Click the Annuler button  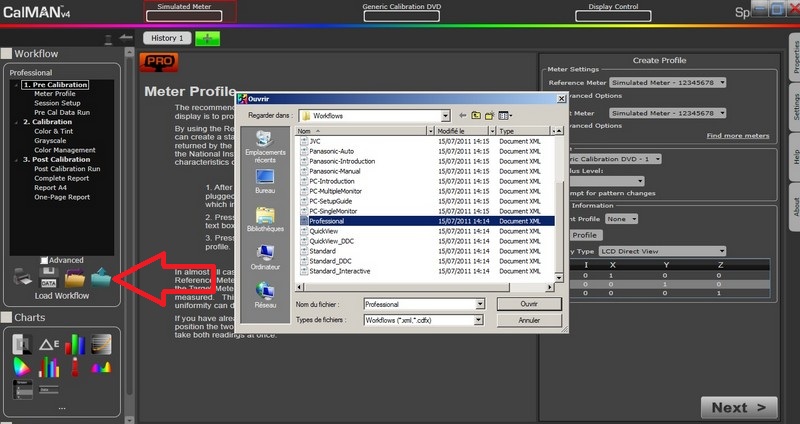(x=529, y=320)
